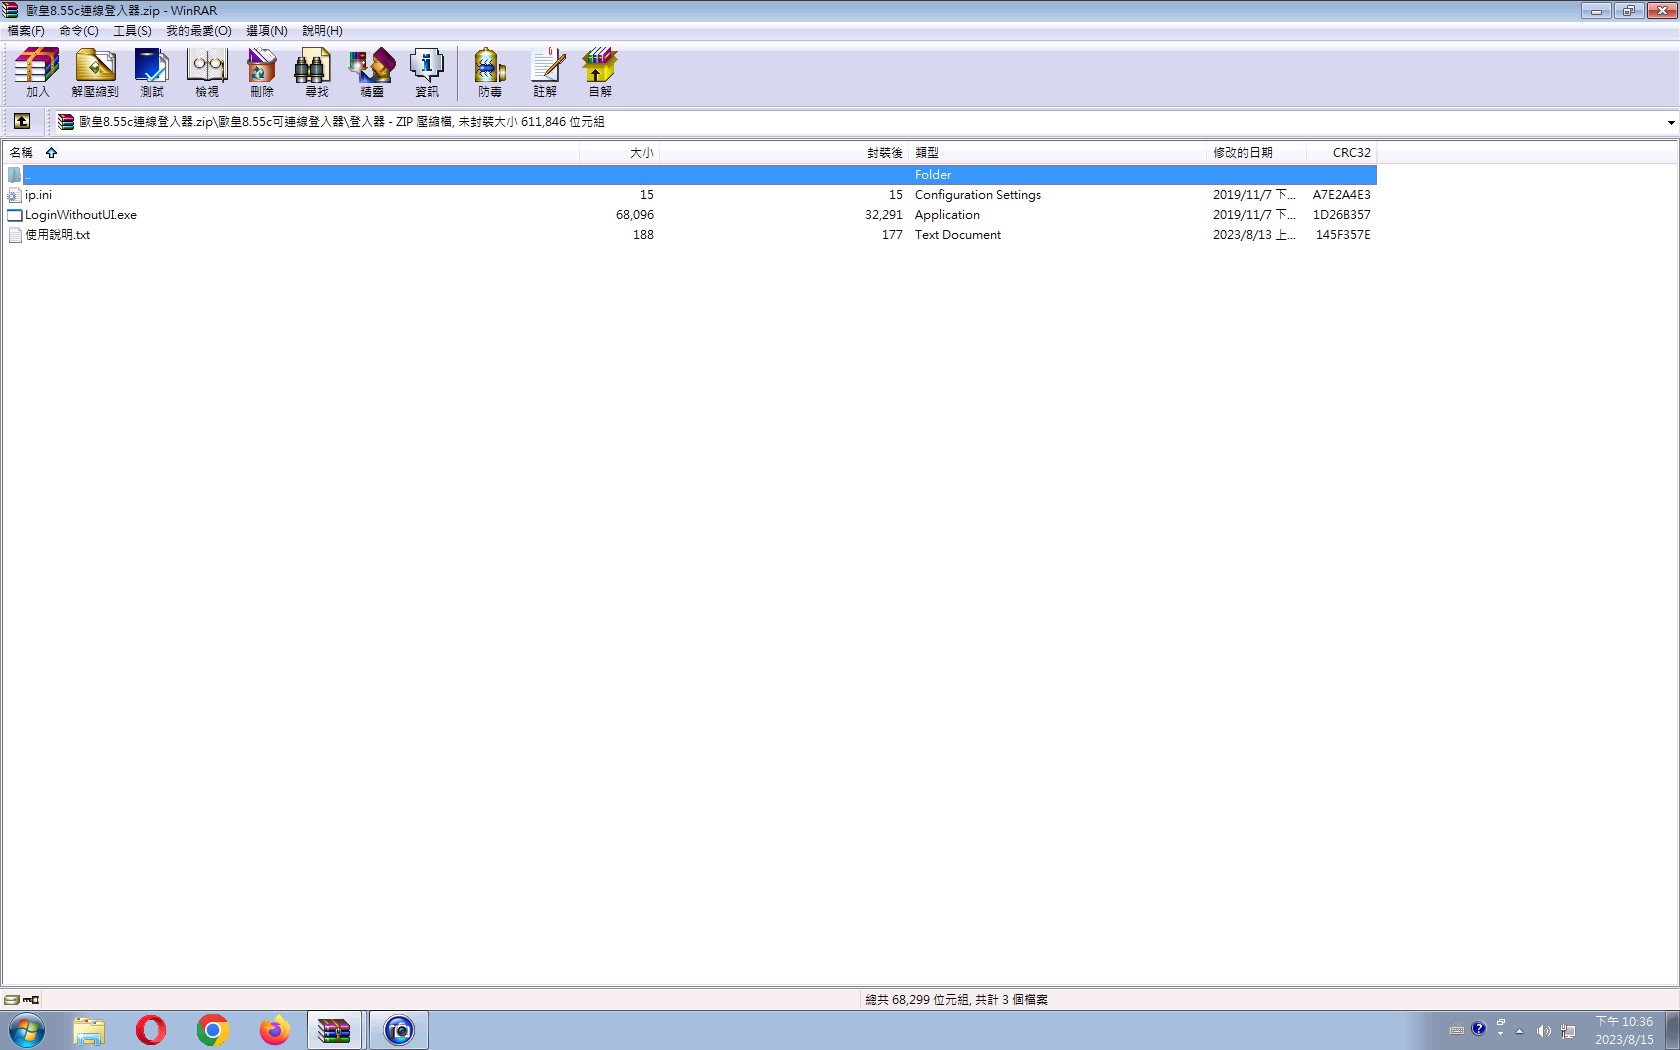
Task: Click the key password icon in status bar
Action: coord(31,1000)
